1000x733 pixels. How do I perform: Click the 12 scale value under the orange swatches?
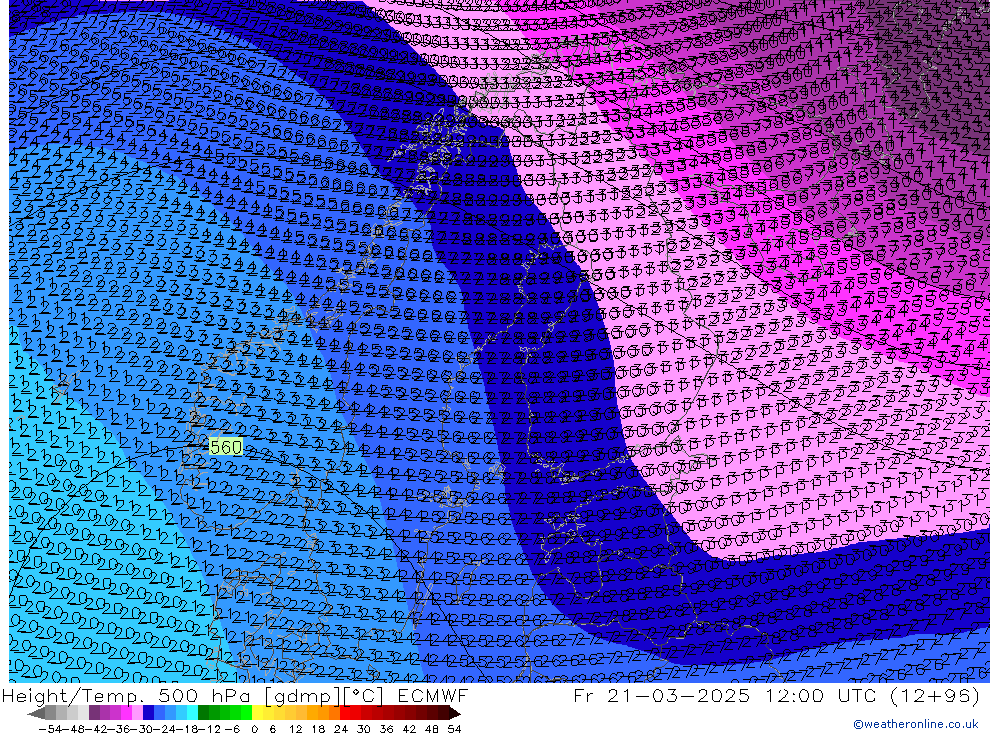(295, 729)
